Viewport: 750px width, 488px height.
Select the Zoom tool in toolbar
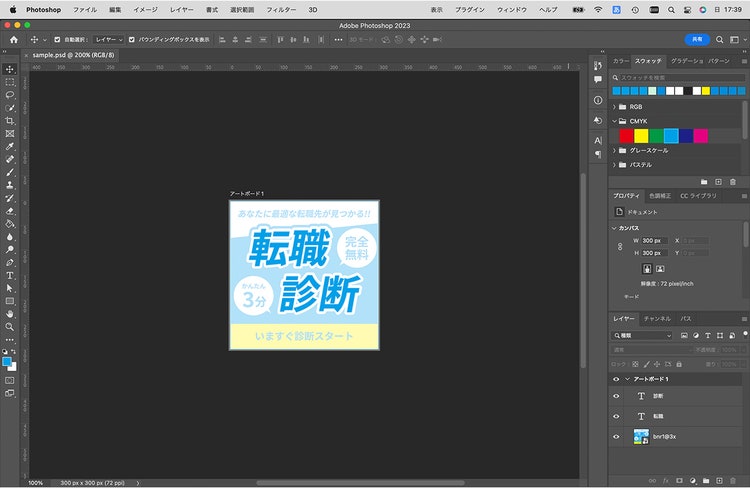point(10,327)
